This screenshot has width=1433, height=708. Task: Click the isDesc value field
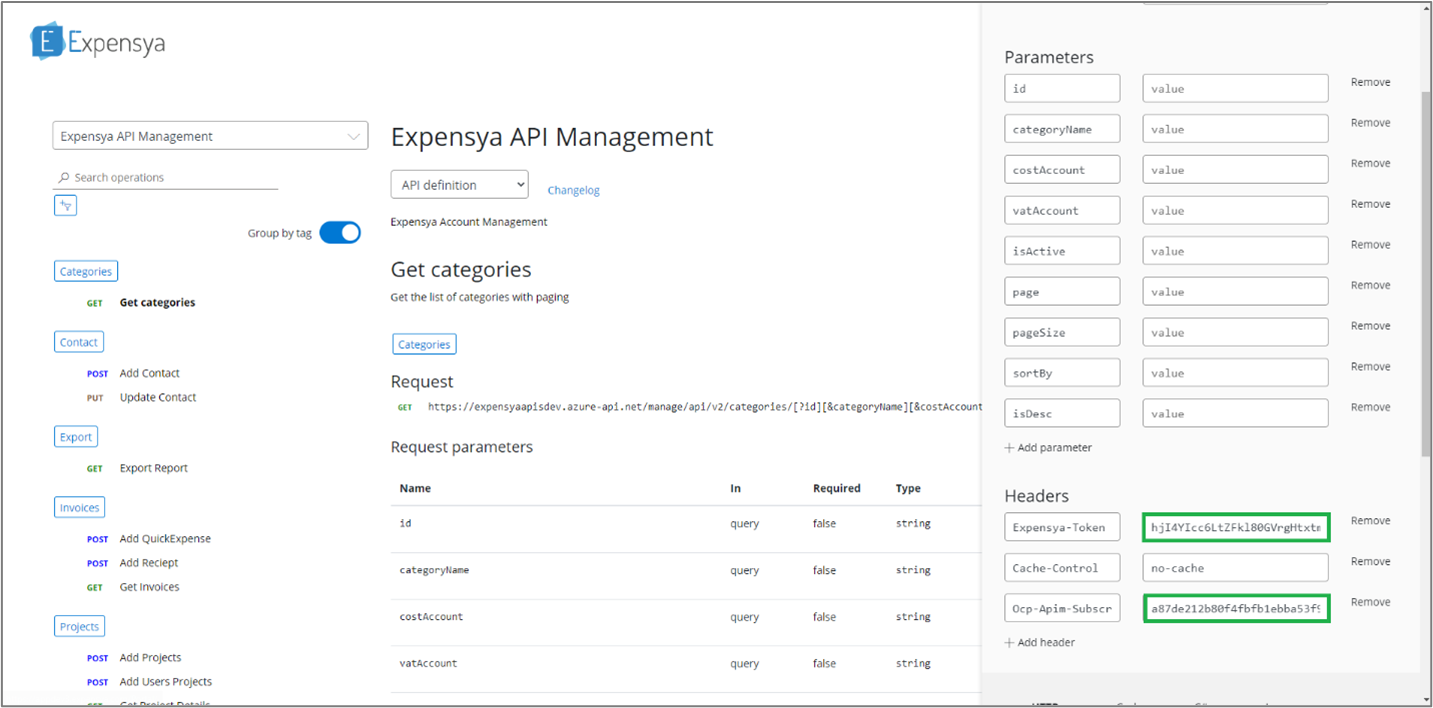pyautogui.click(x=1235, y=413)
